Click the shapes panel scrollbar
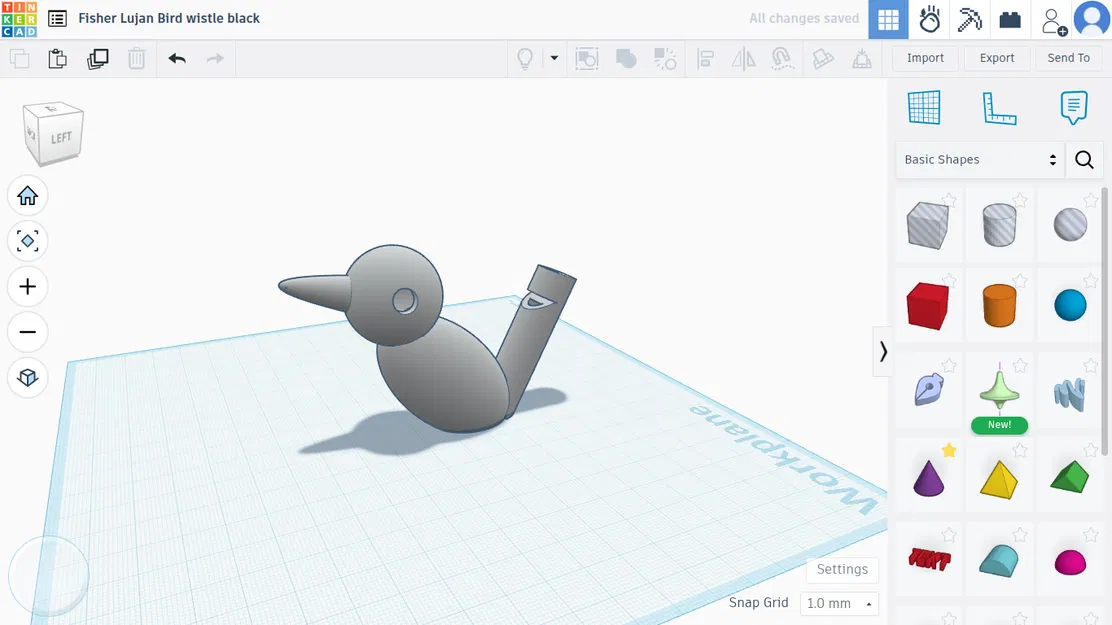Image resolution: width=1112 pixels, height=625 pixels. tap(1104, 321)
